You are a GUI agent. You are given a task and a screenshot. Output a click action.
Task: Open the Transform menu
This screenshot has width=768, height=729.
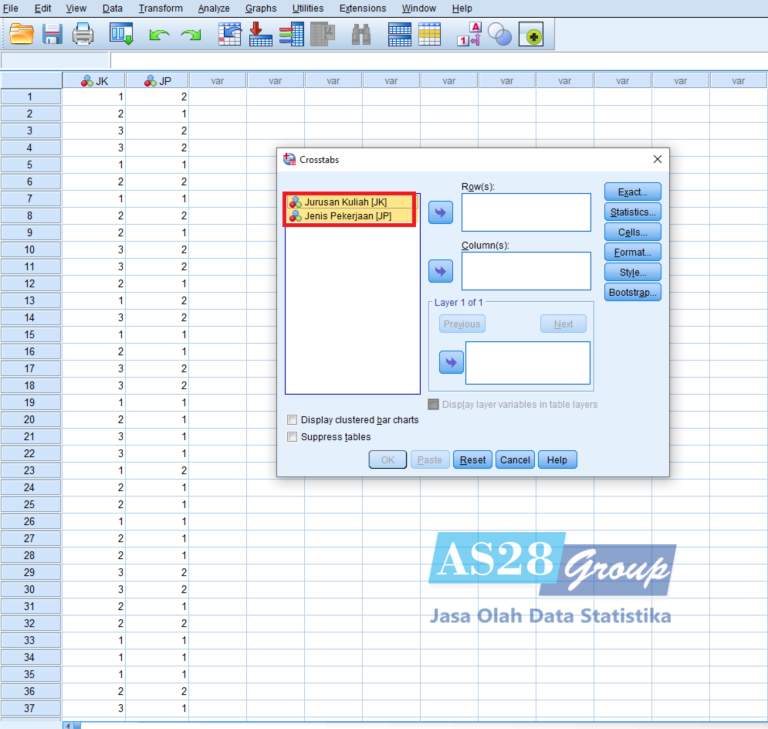pos(160,8)
